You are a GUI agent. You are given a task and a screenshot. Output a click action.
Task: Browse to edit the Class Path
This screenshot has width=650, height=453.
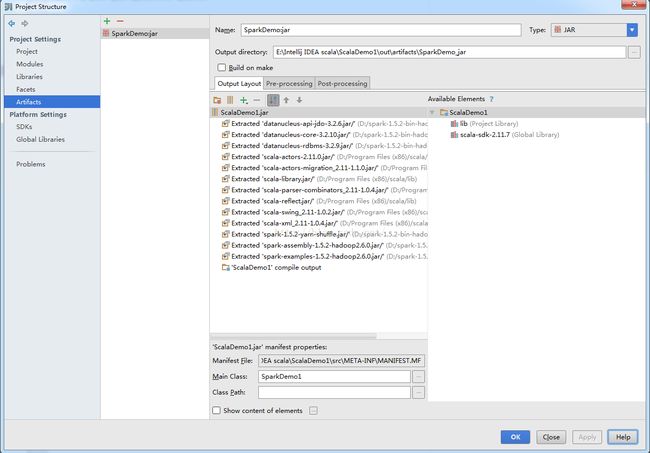(419, 392)
